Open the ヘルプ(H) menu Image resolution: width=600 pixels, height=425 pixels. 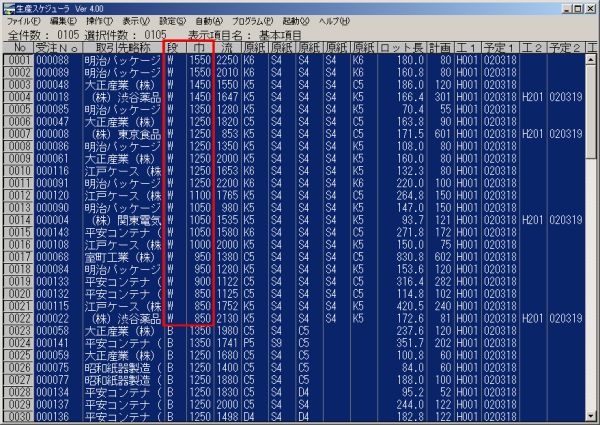point(334,21)
